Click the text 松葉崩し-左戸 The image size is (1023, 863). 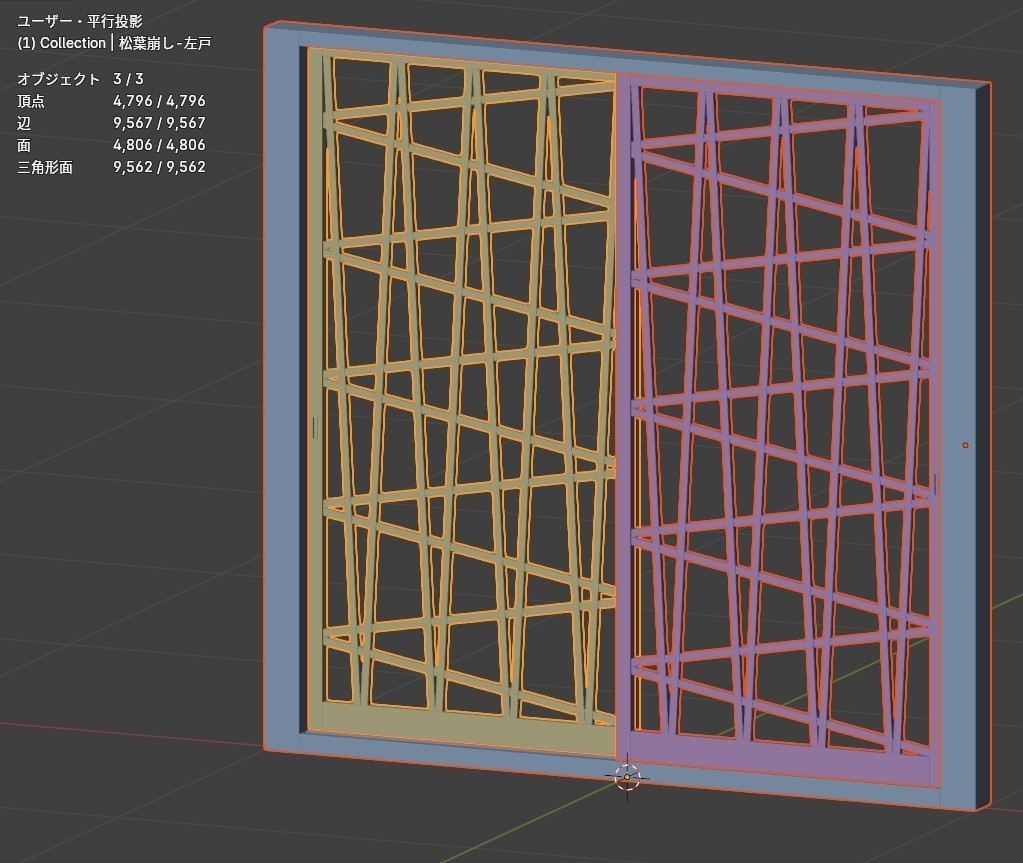[x=165, y=43]
